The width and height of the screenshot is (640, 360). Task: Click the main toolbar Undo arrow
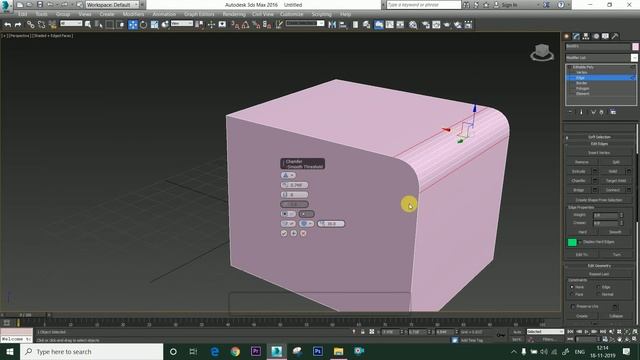click(7, 24)
